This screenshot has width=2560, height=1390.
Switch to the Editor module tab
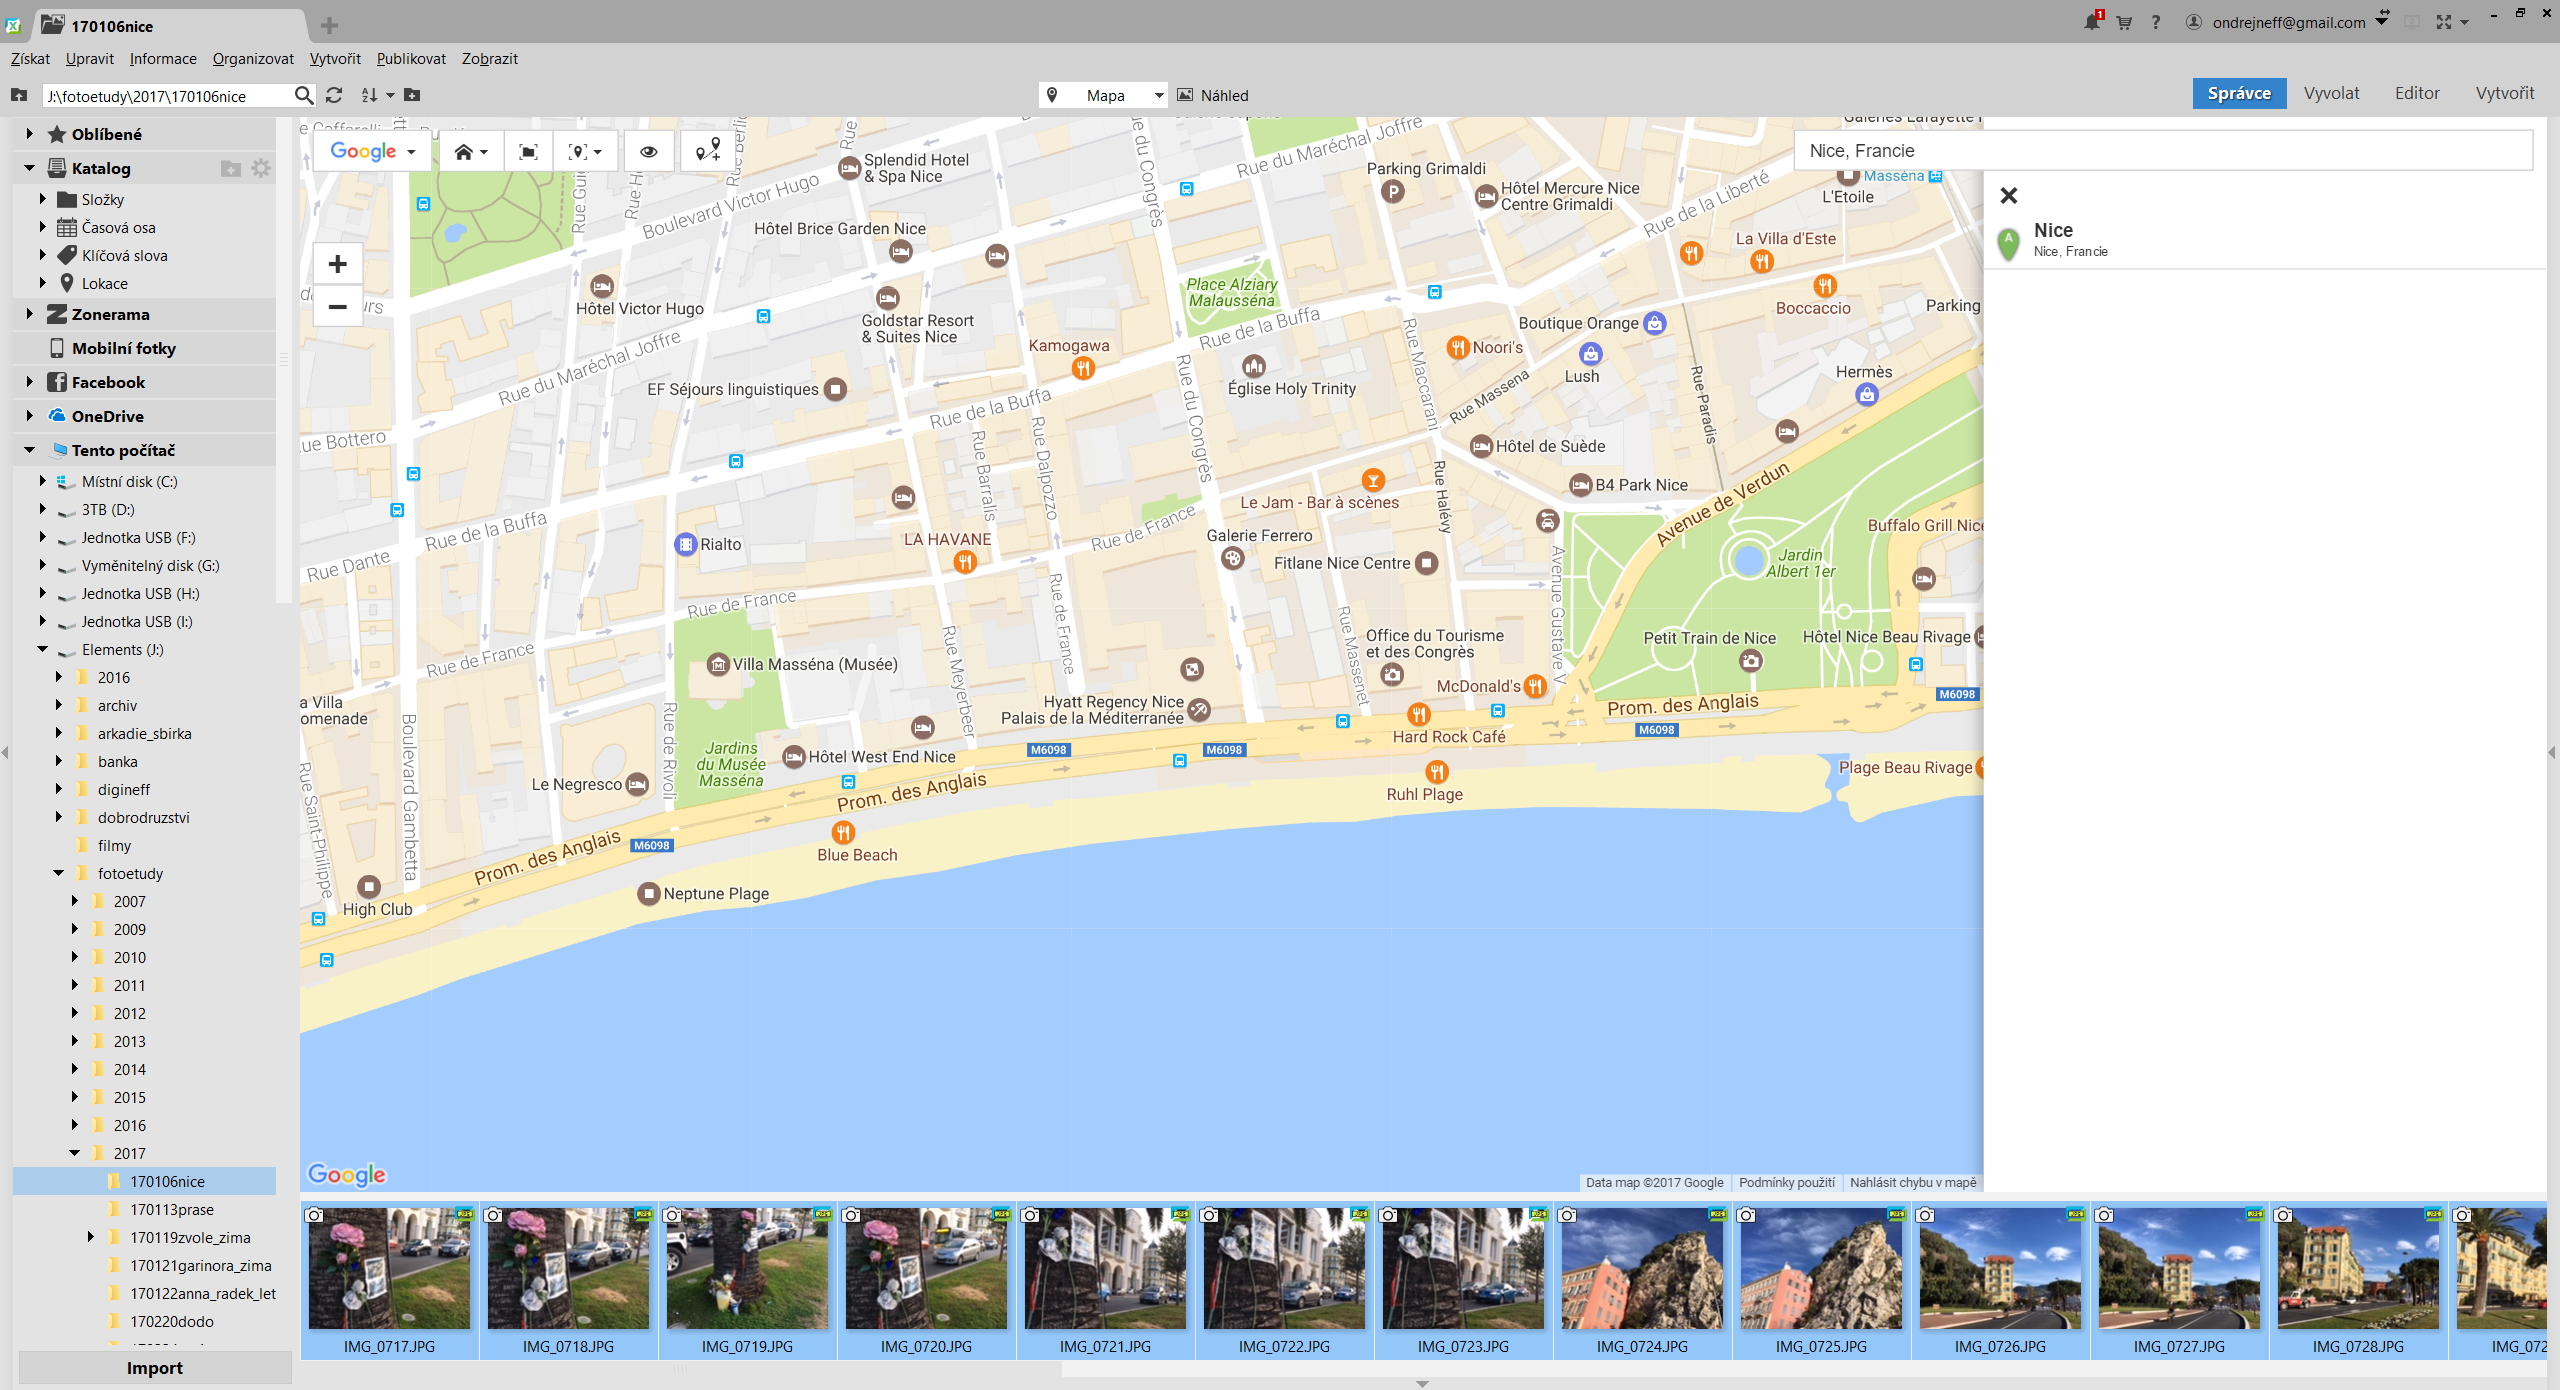point(2417,93)
